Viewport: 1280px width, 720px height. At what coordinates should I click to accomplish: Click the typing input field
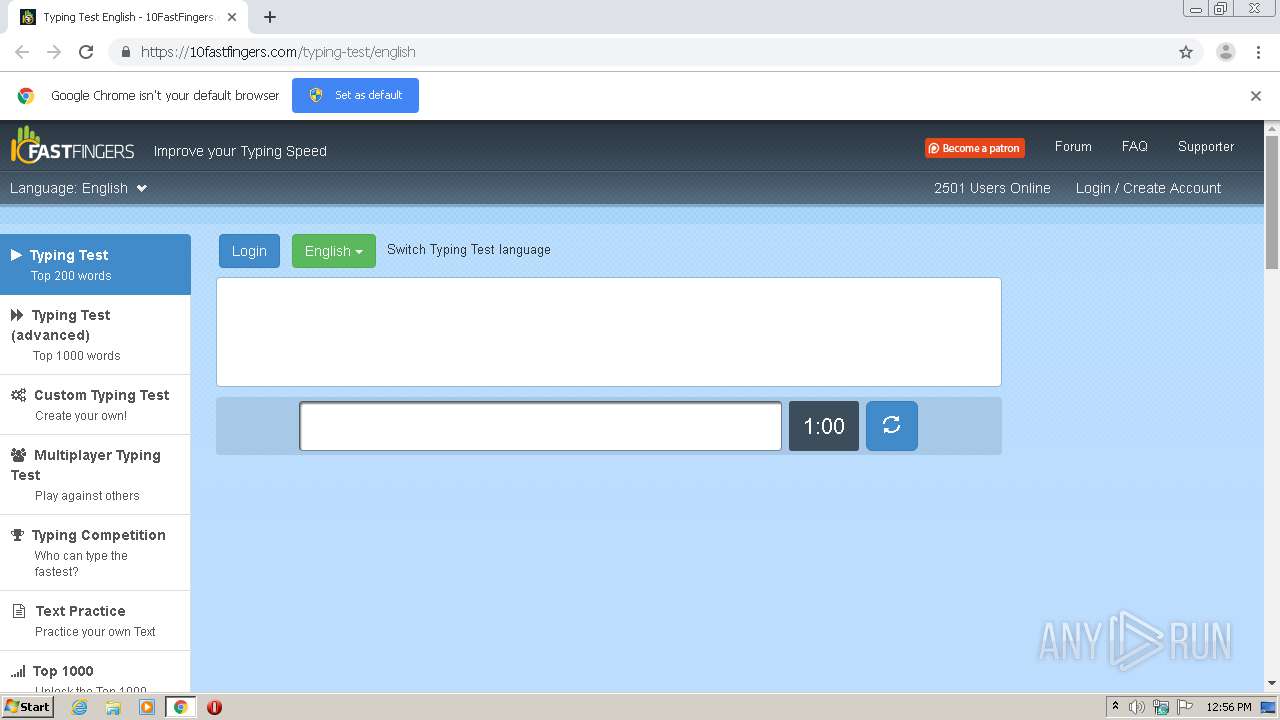tap(540, 426)
